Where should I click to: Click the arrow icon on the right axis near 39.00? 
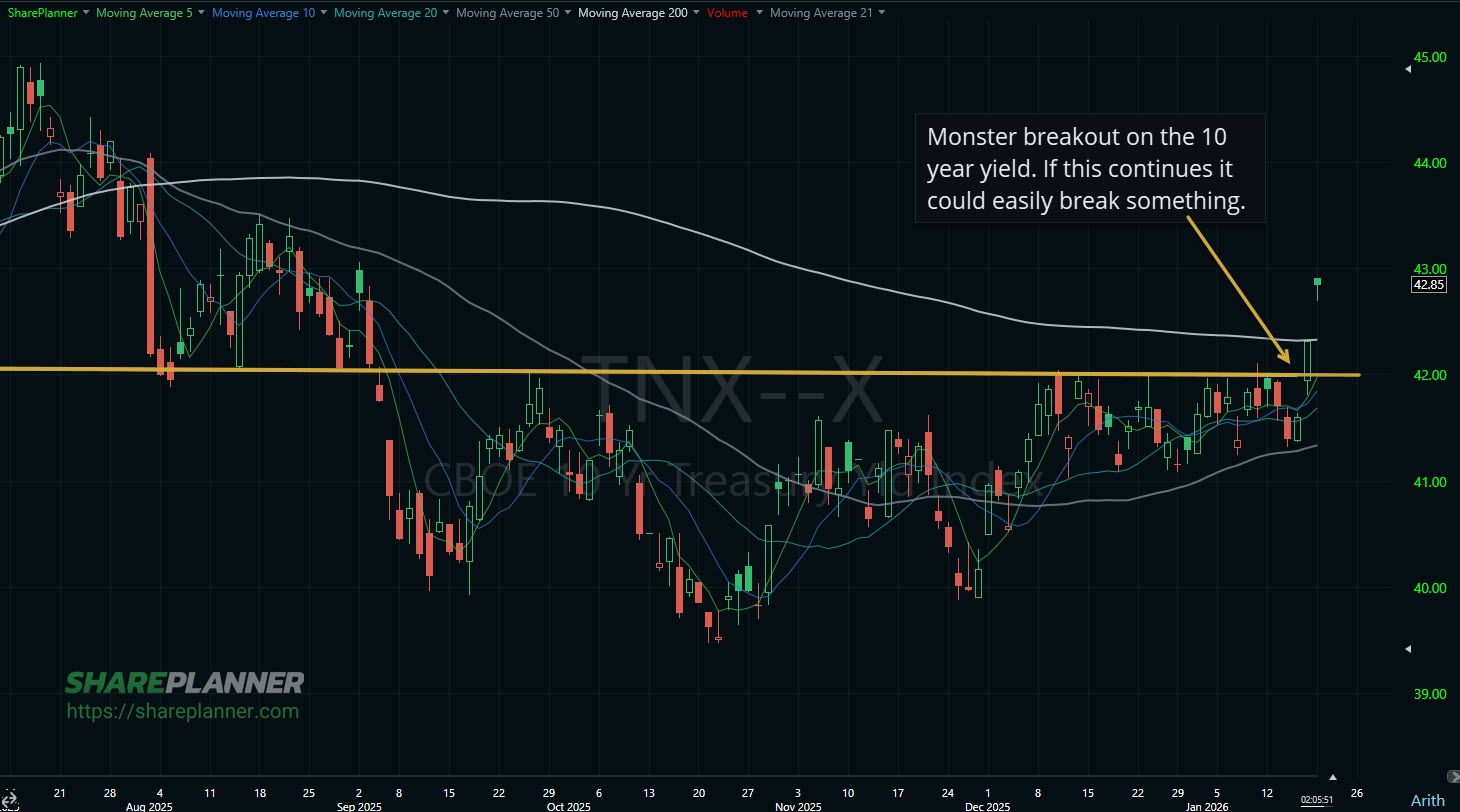pyautogui.click(x=1408, y=648)
